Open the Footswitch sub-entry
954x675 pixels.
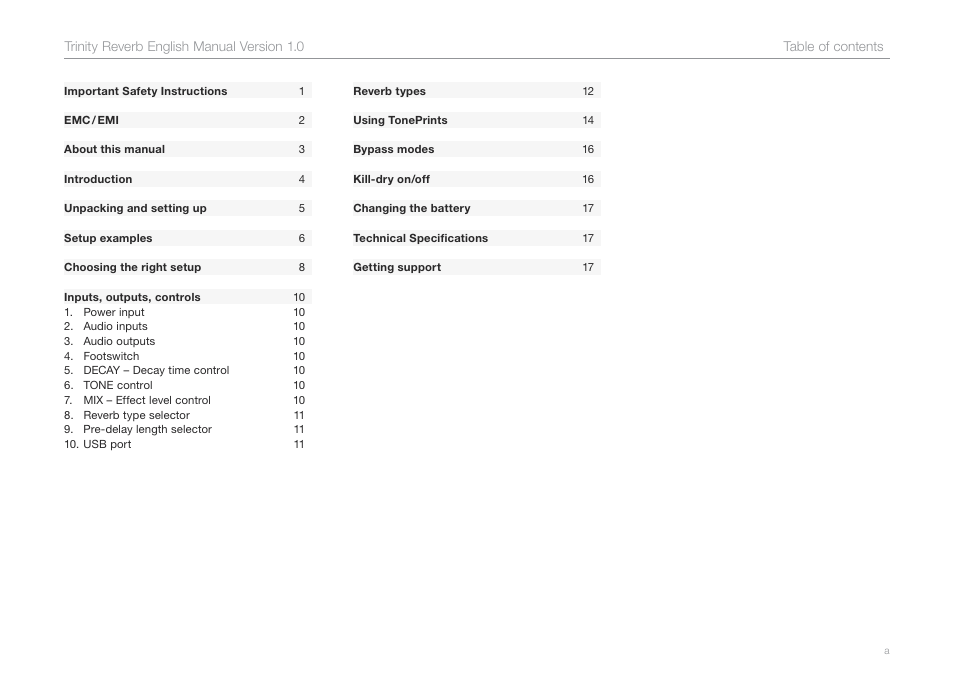[x=184, y=356]
